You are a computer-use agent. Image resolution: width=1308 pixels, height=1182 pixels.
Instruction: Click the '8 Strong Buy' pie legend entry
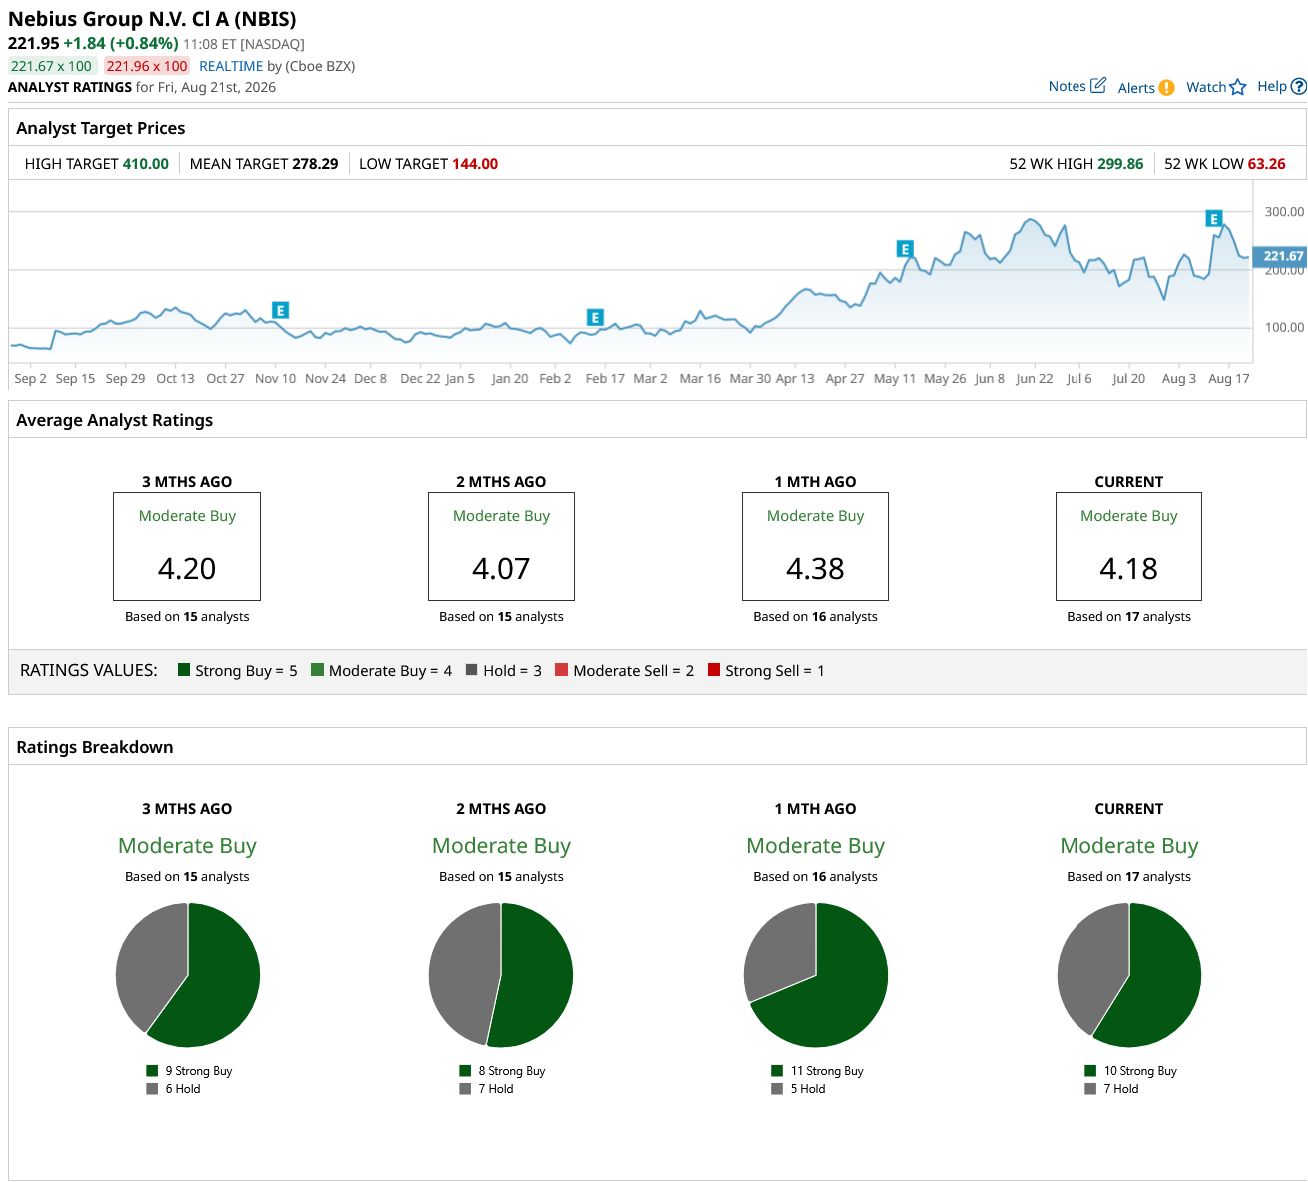pyautogui.click(x=502, y=1071)
